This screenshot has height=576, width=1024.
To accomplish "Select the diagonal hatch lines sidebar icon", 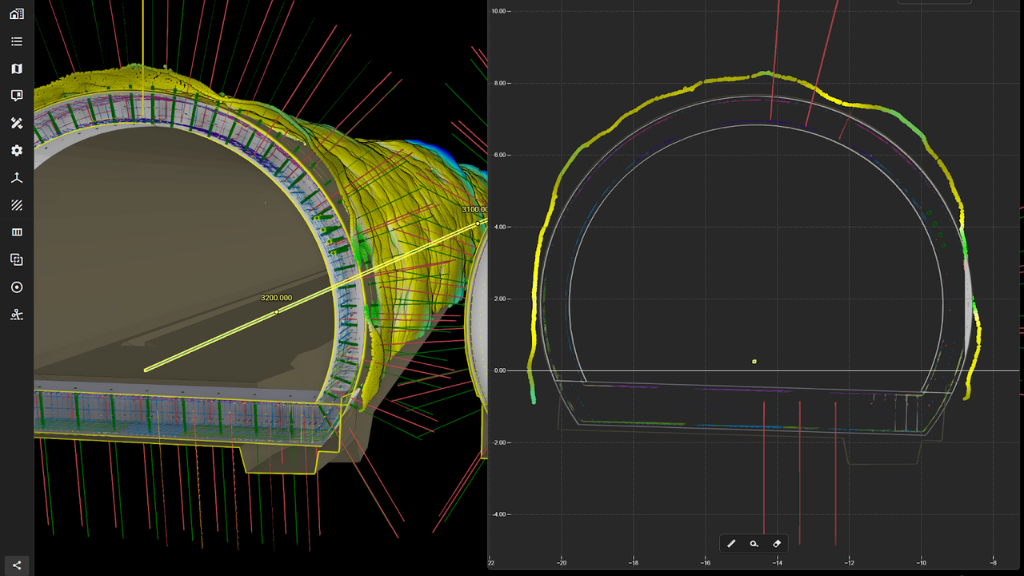I will [x=16, y=205].
